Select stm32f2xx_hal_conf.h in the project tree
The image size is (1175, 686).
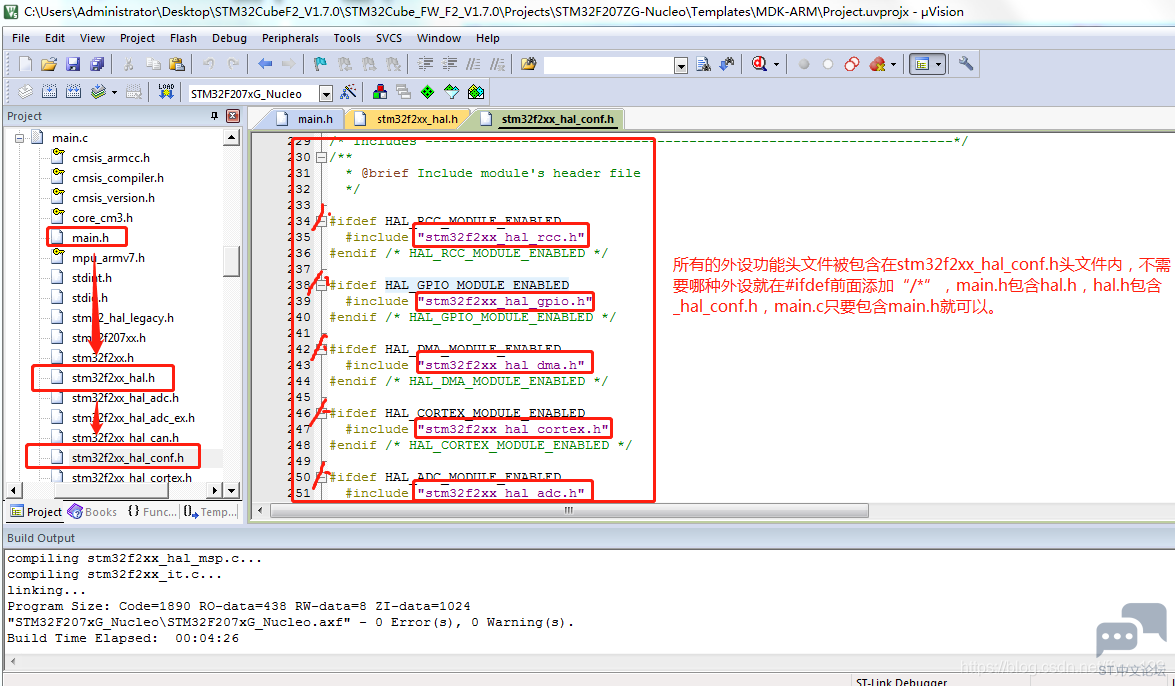[x=127, y=458]
